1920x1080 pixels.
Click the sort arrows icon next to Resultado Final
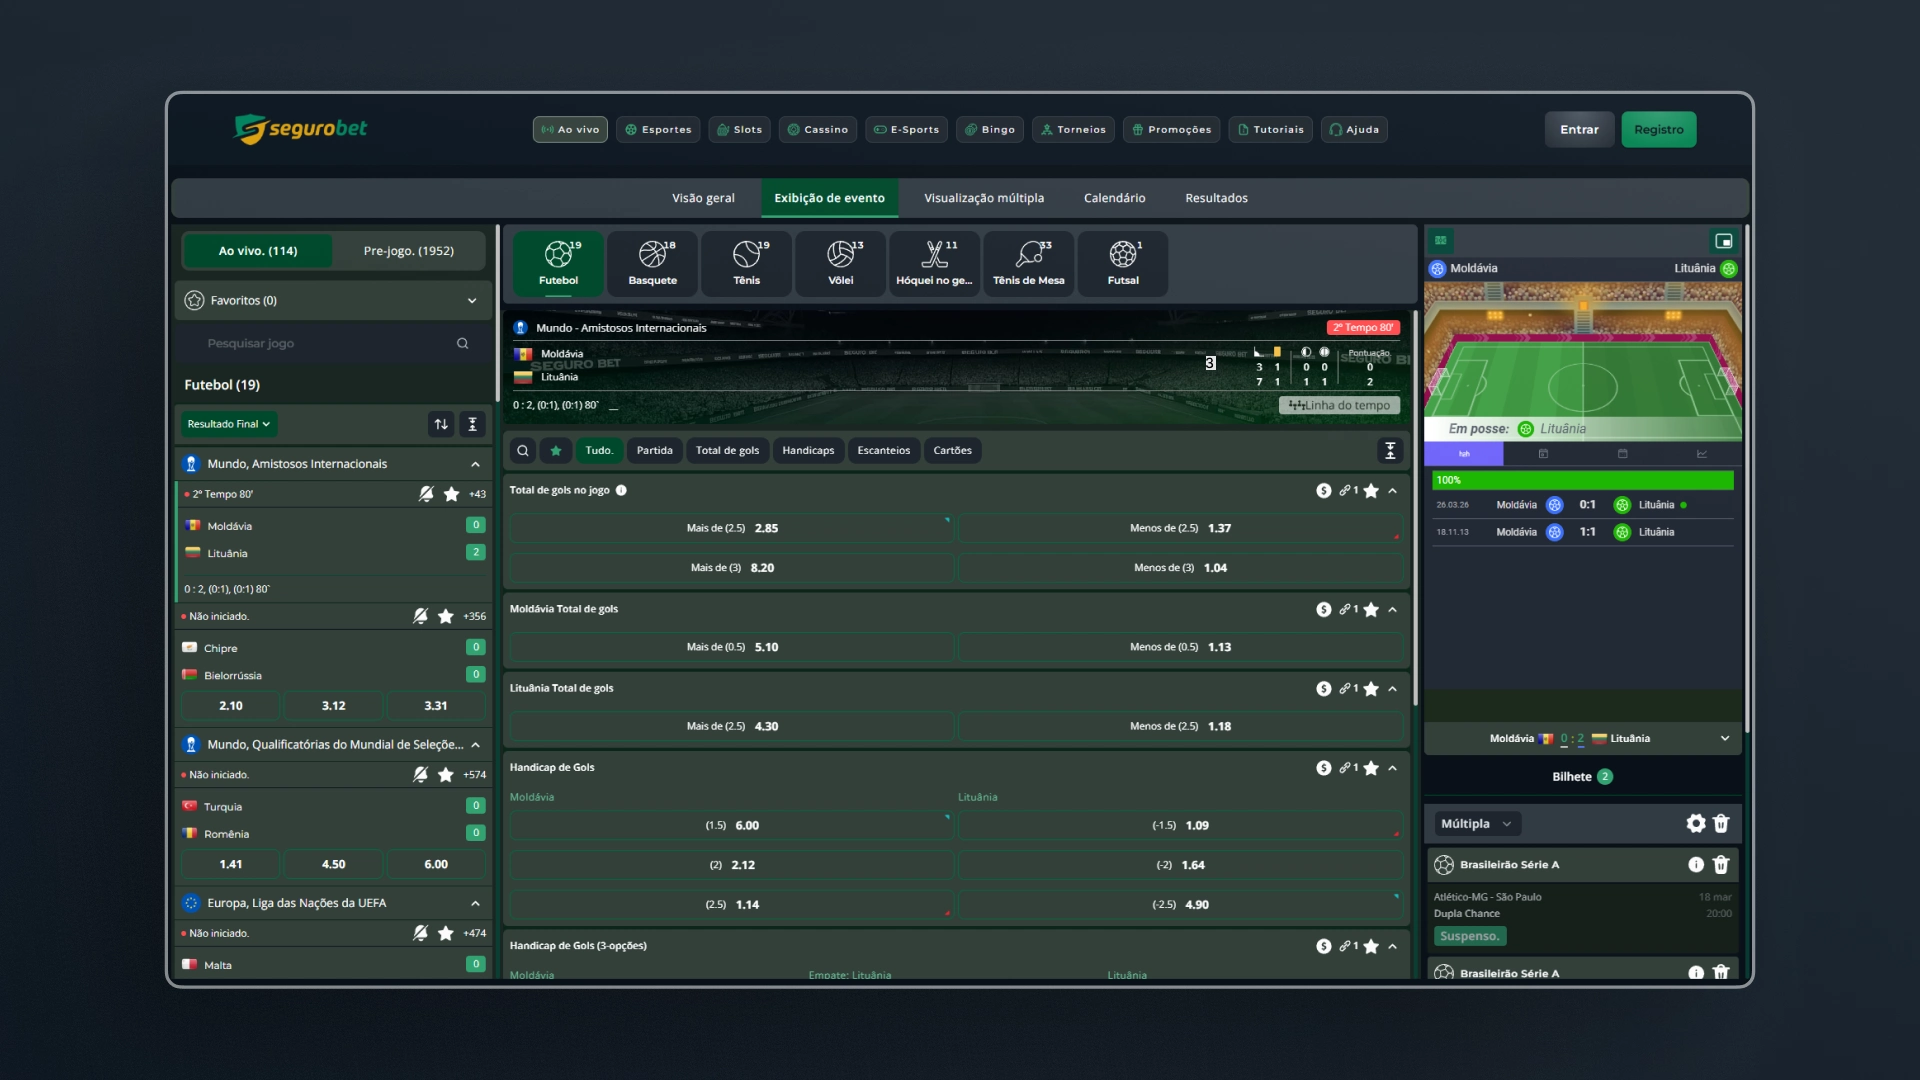[x=441, y=425]
